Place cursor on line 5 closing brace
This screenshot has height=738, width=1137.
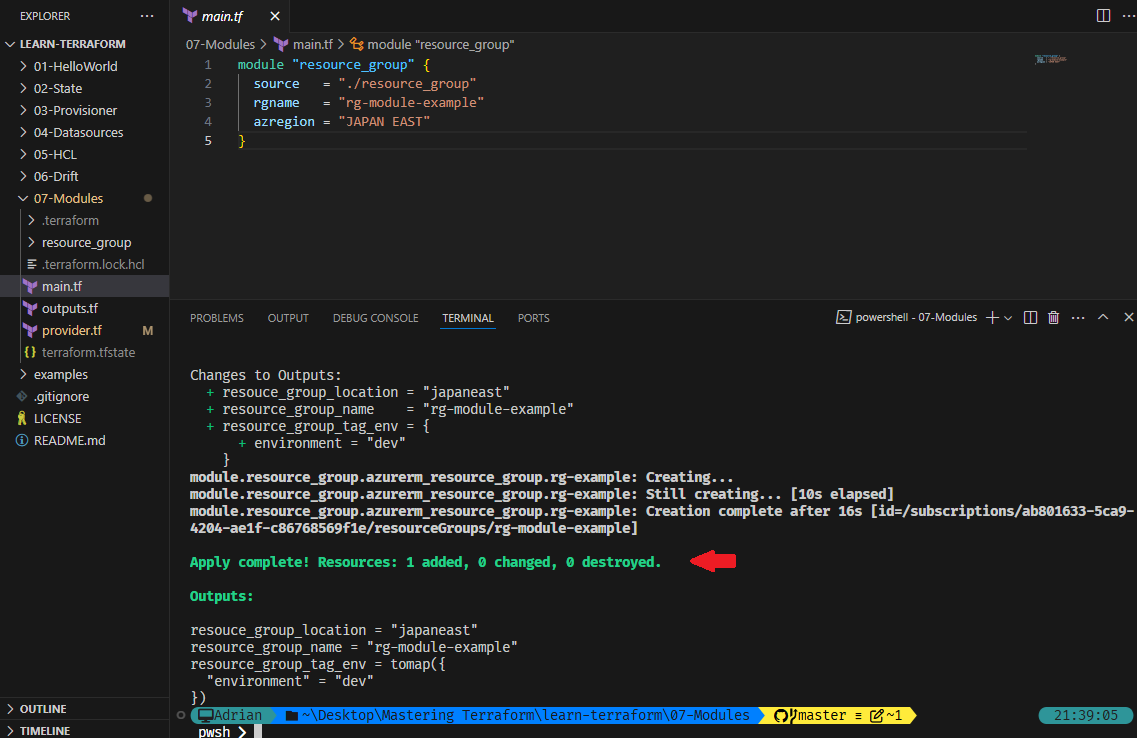coord(242,141)
